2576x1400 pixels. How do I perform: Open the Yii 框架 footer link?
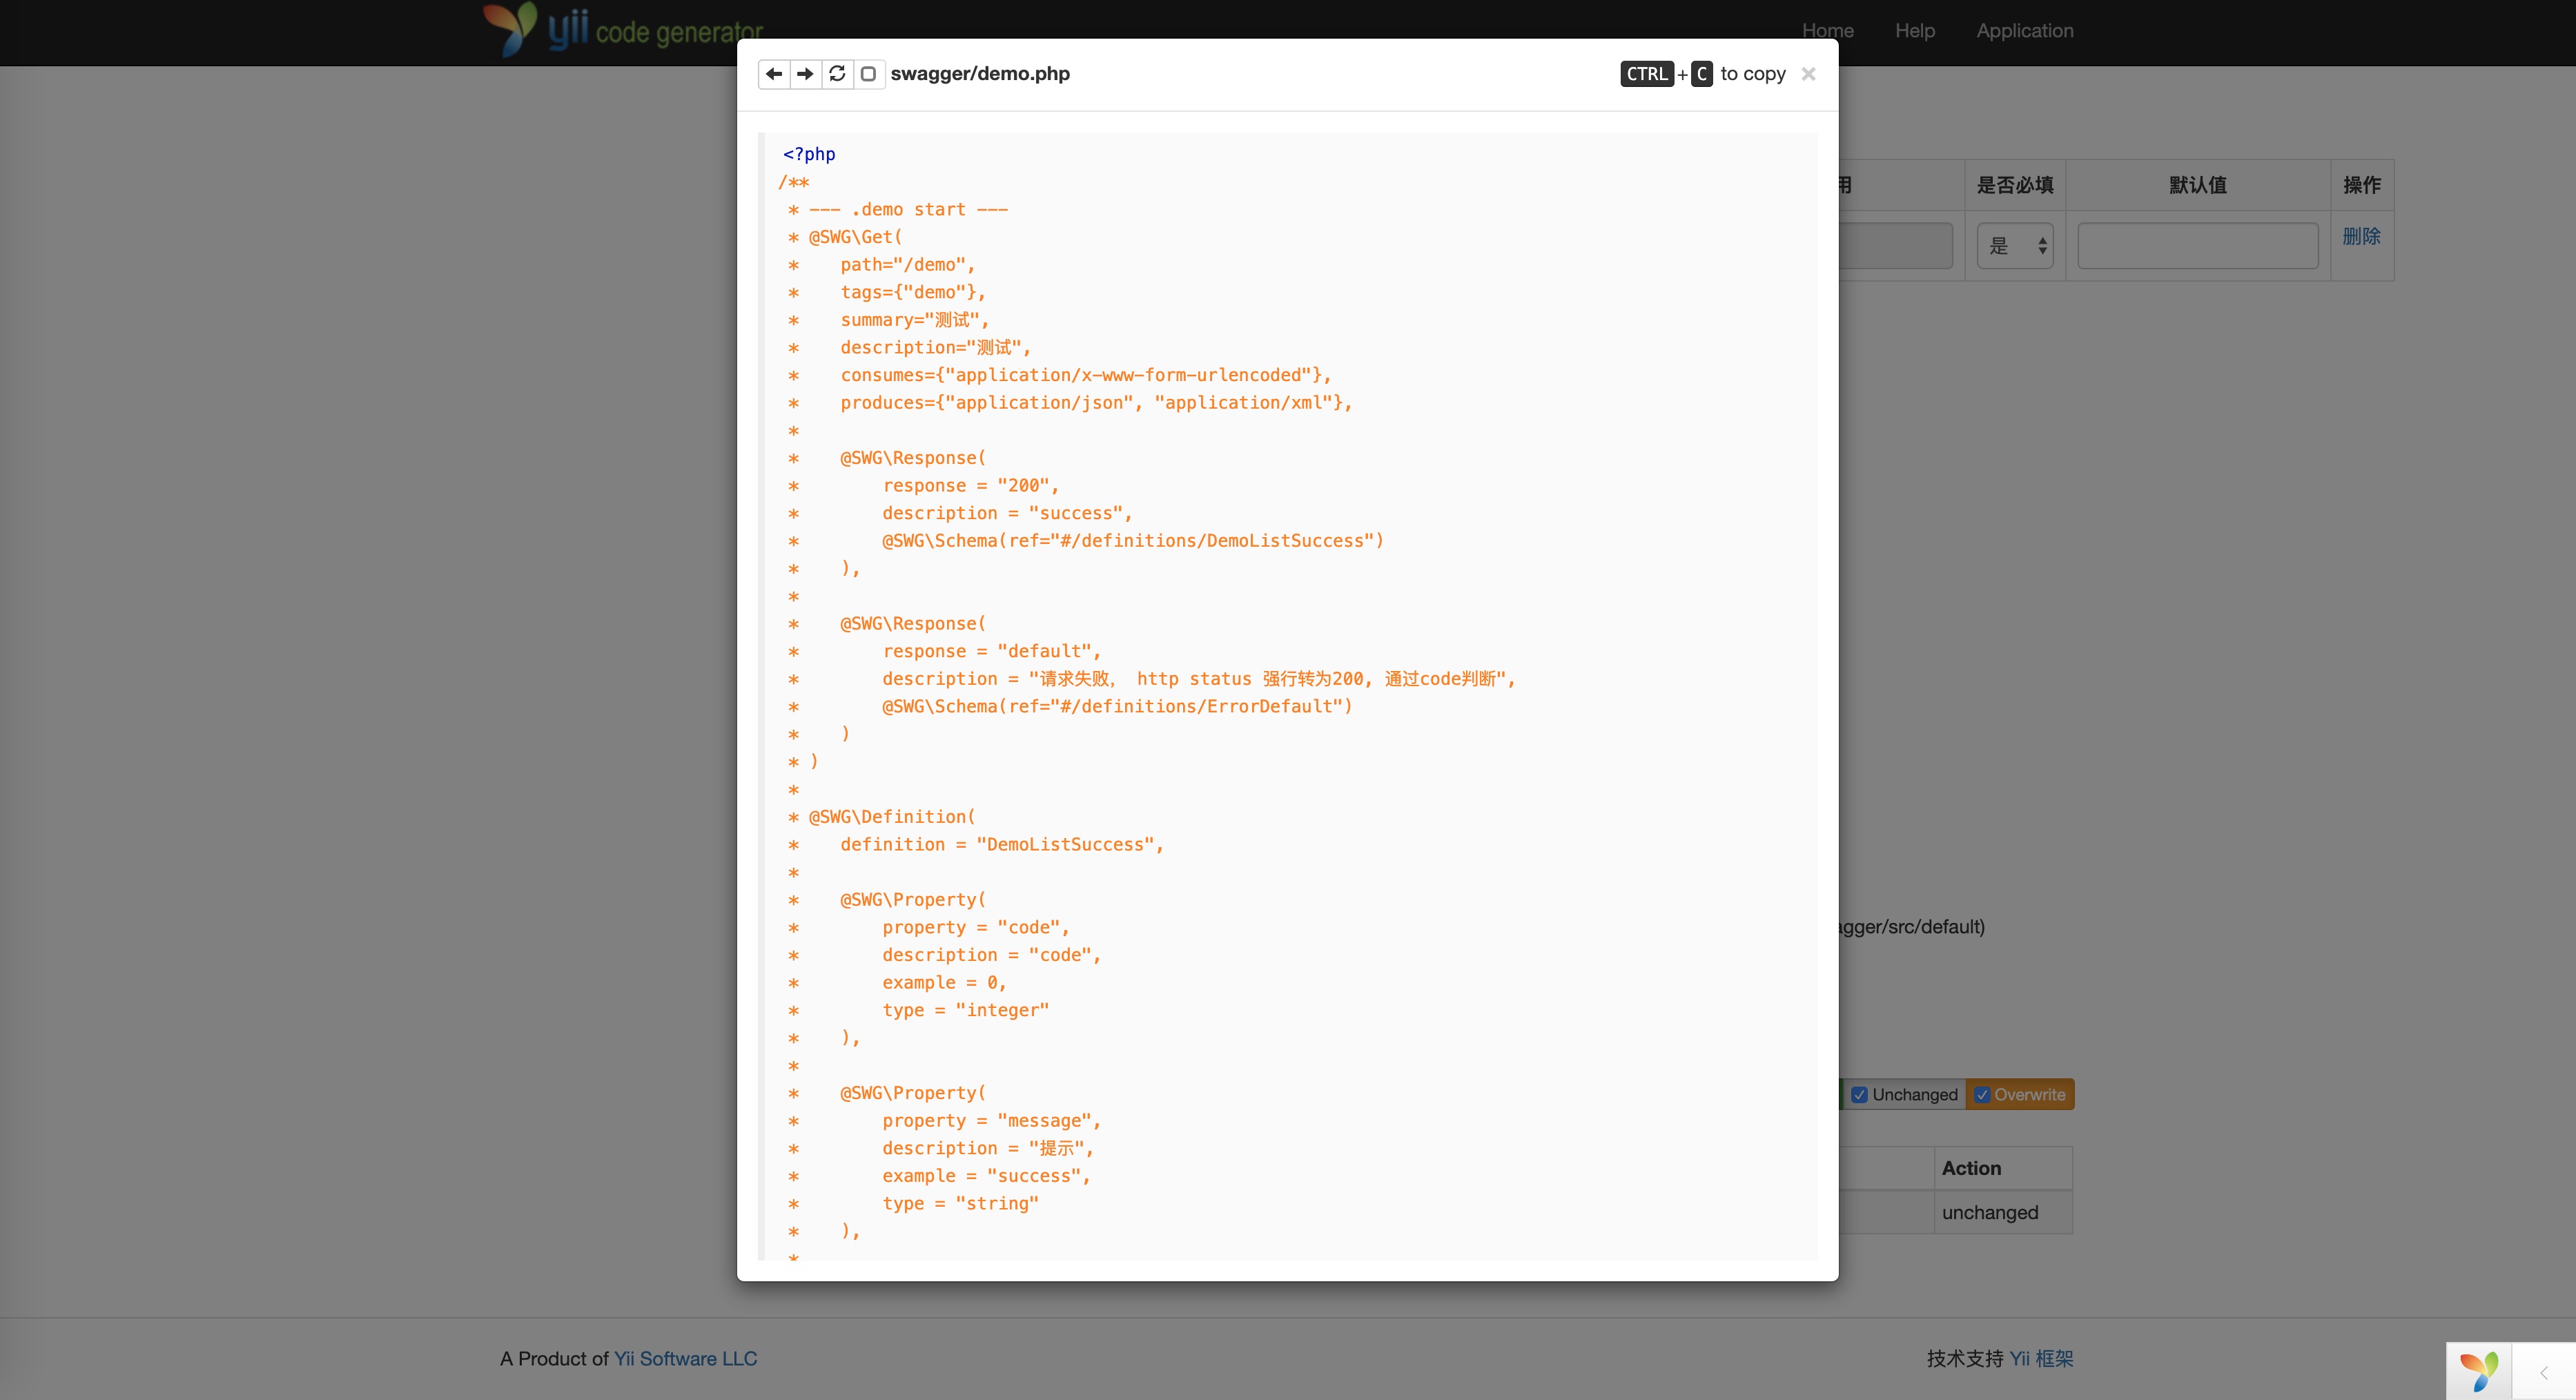[2041, 1358]
